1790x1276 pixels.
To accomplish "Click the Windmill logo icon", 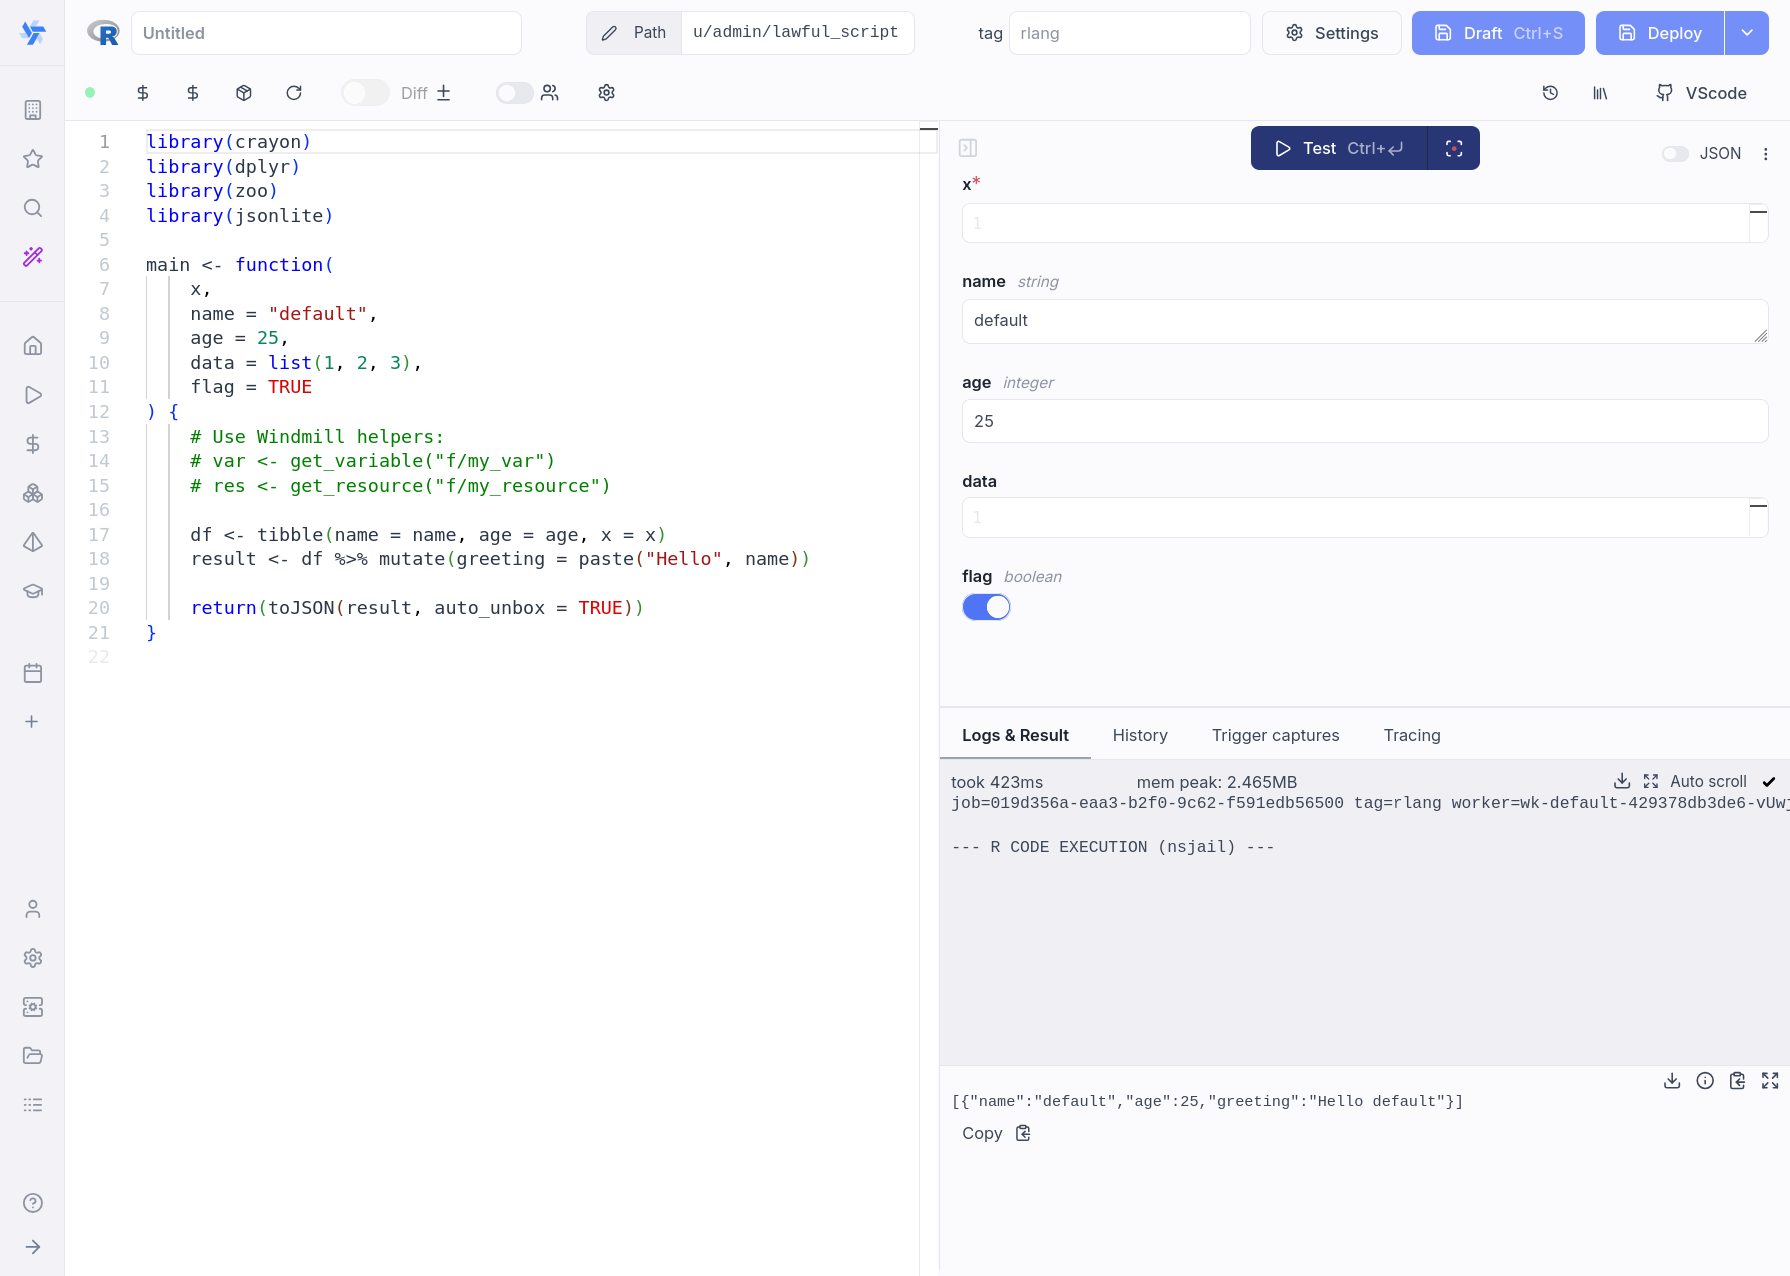I will click(33, 33).
